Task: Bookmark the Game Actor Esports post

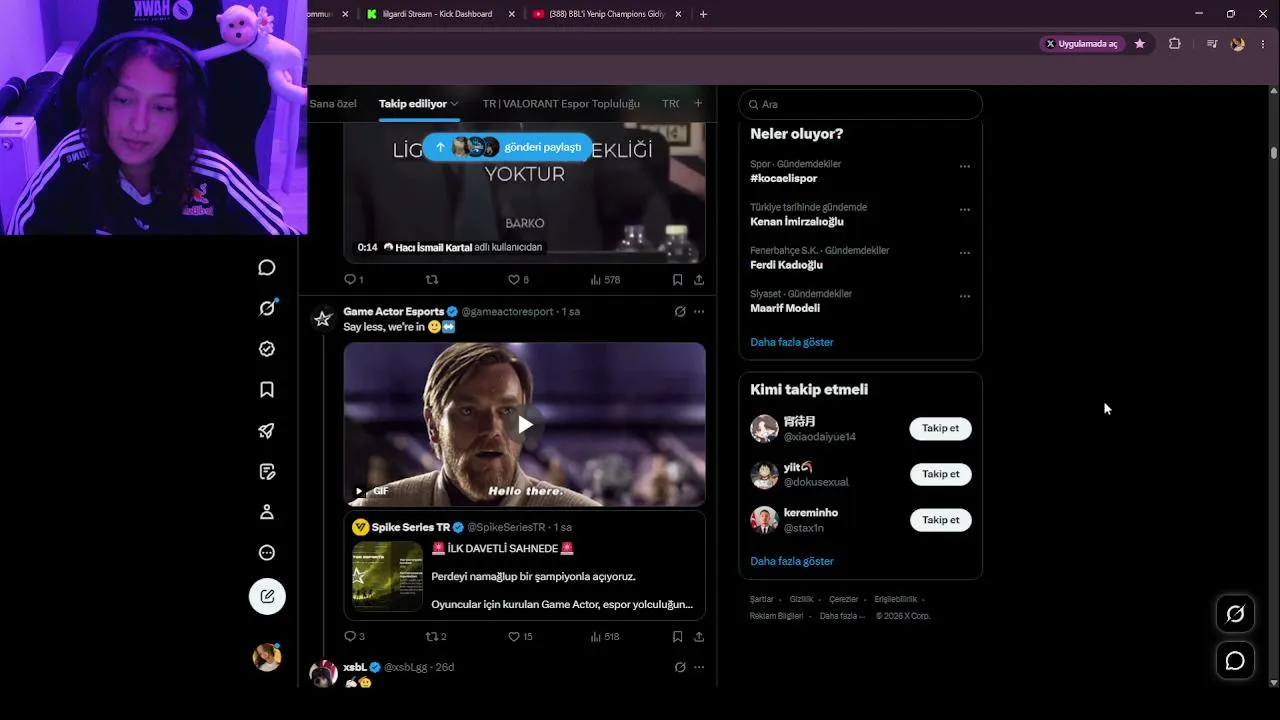Action: [677, 636]
